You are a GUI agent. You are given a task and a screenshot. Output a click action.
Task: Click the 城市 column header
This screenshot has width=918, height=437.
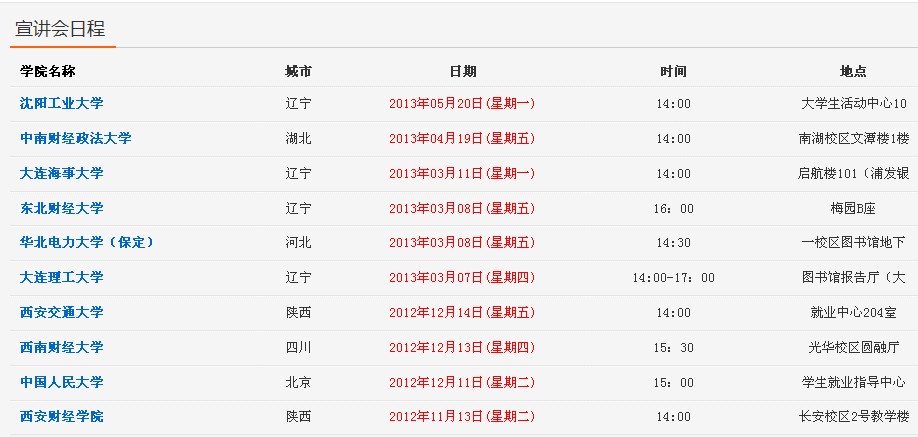[x=298, y=71]
